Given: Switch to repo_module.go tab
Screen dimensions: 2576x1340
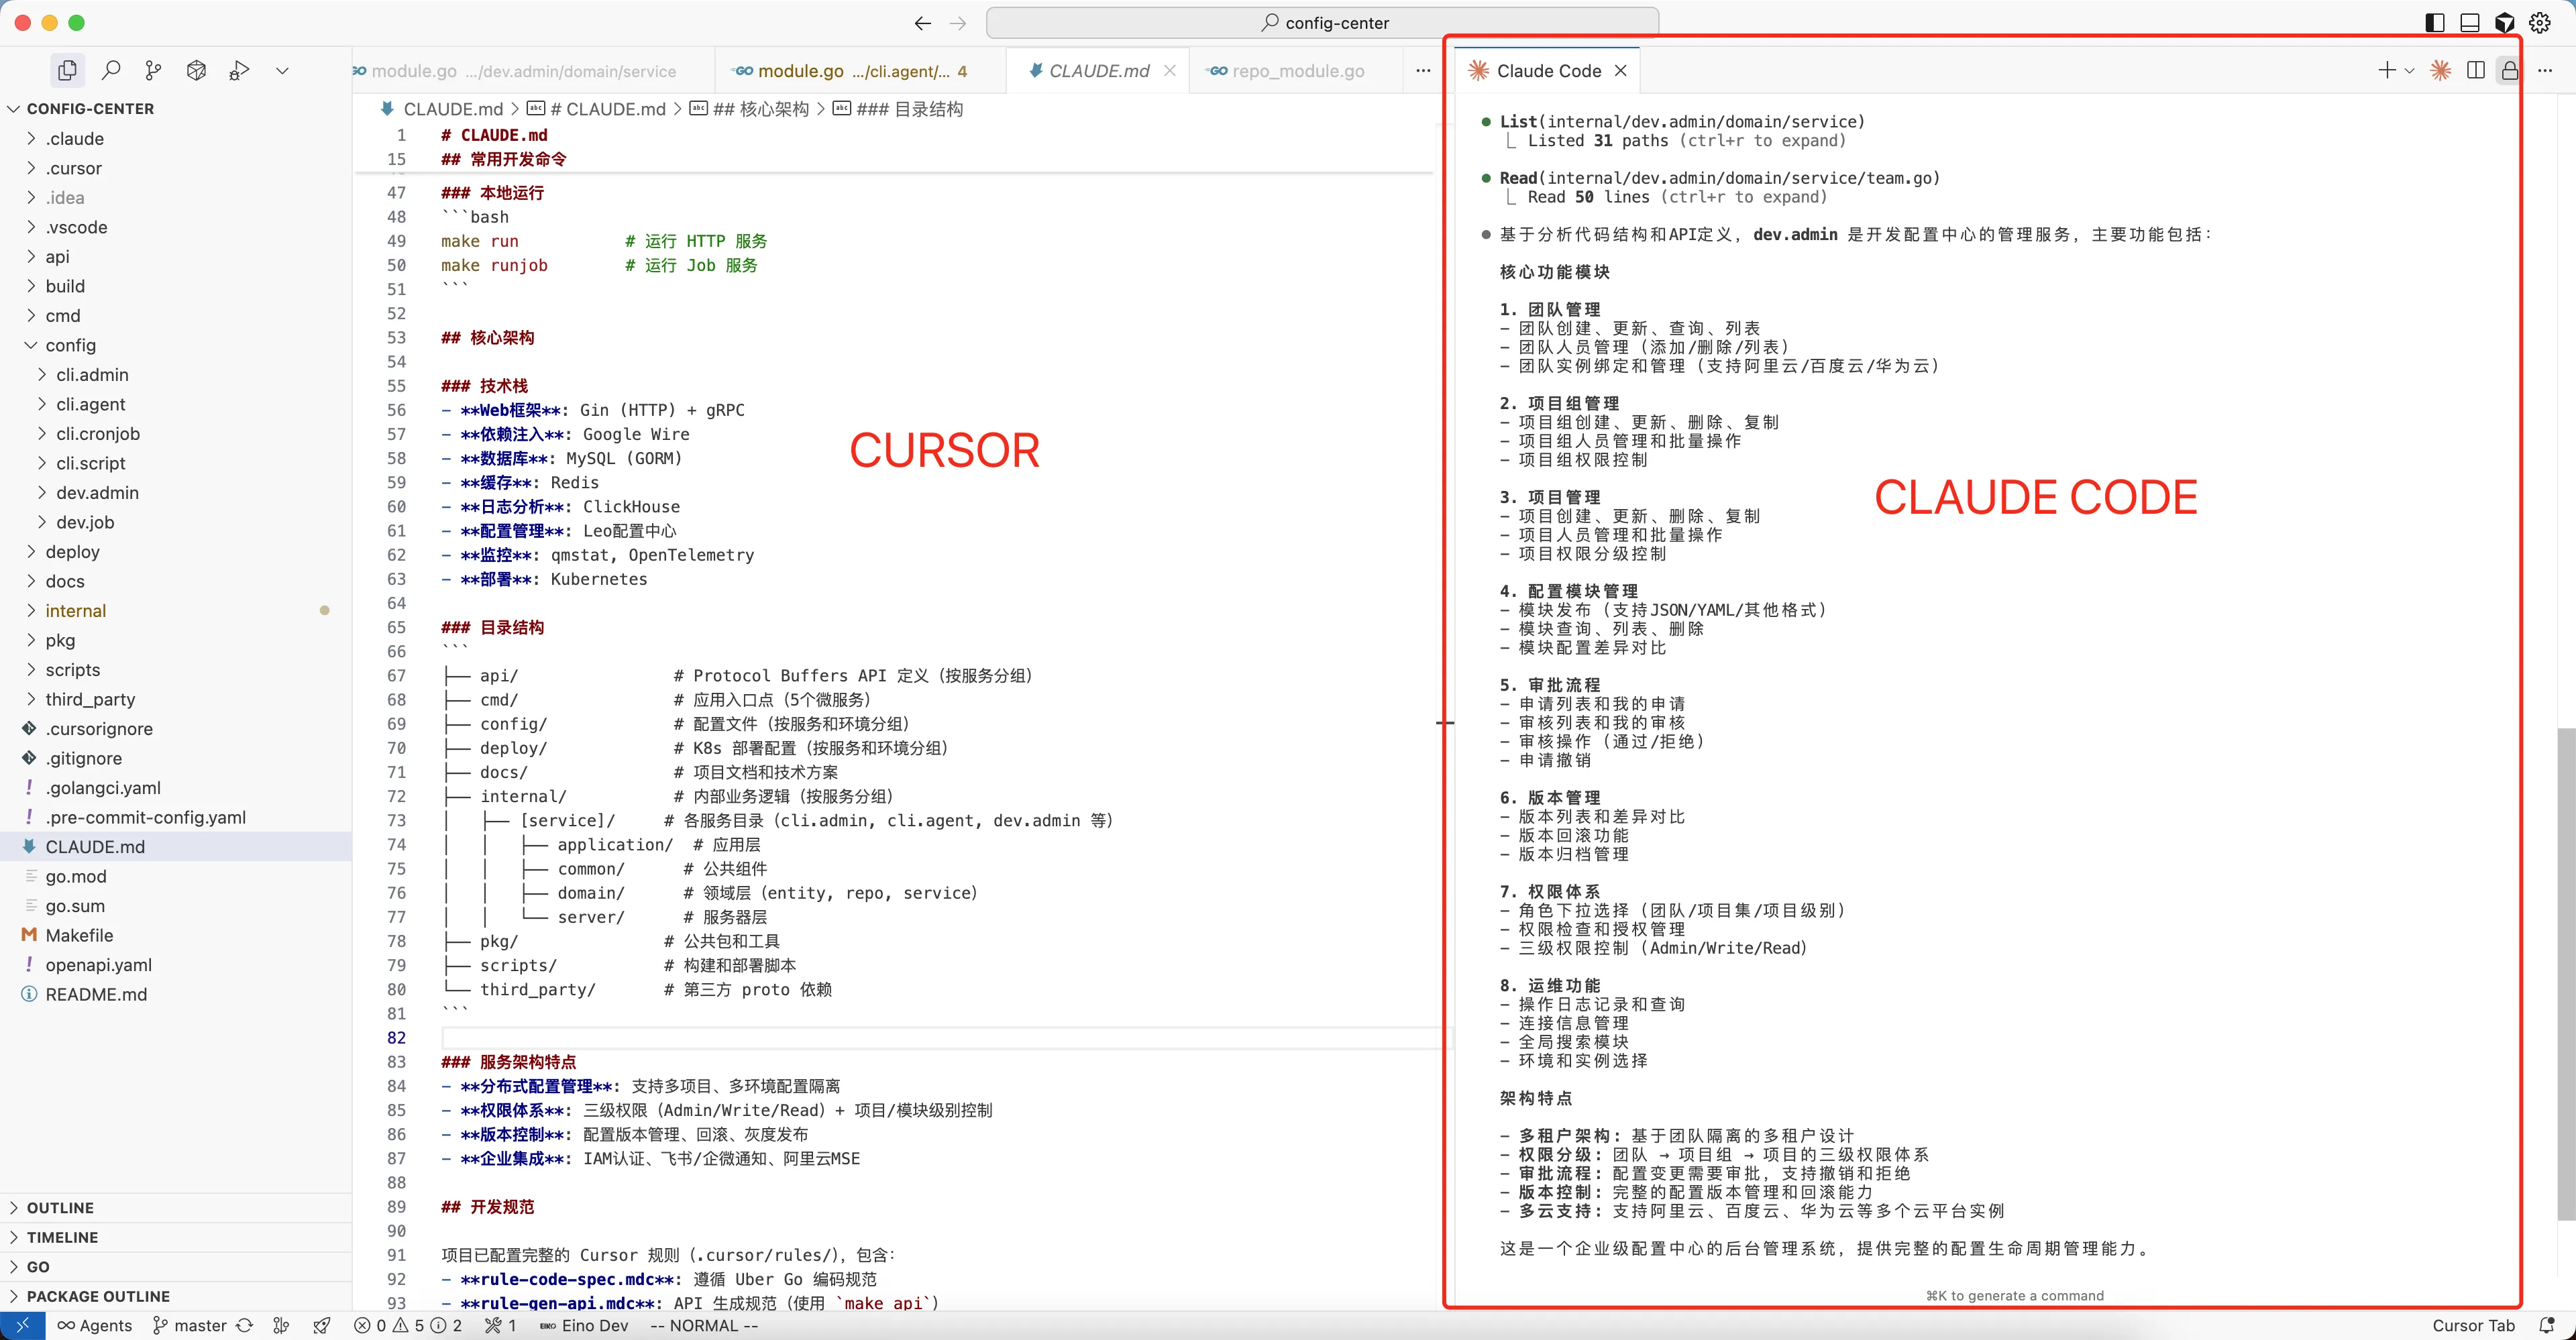Looking at the screenshot, I should tap(1297, 71).
